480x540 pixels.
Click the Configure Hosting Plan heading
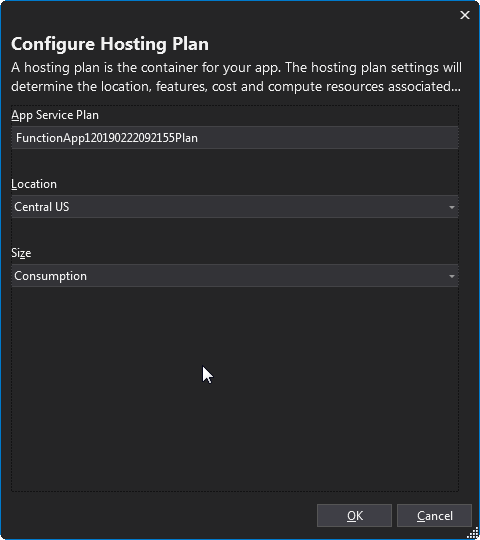(110, 44)
